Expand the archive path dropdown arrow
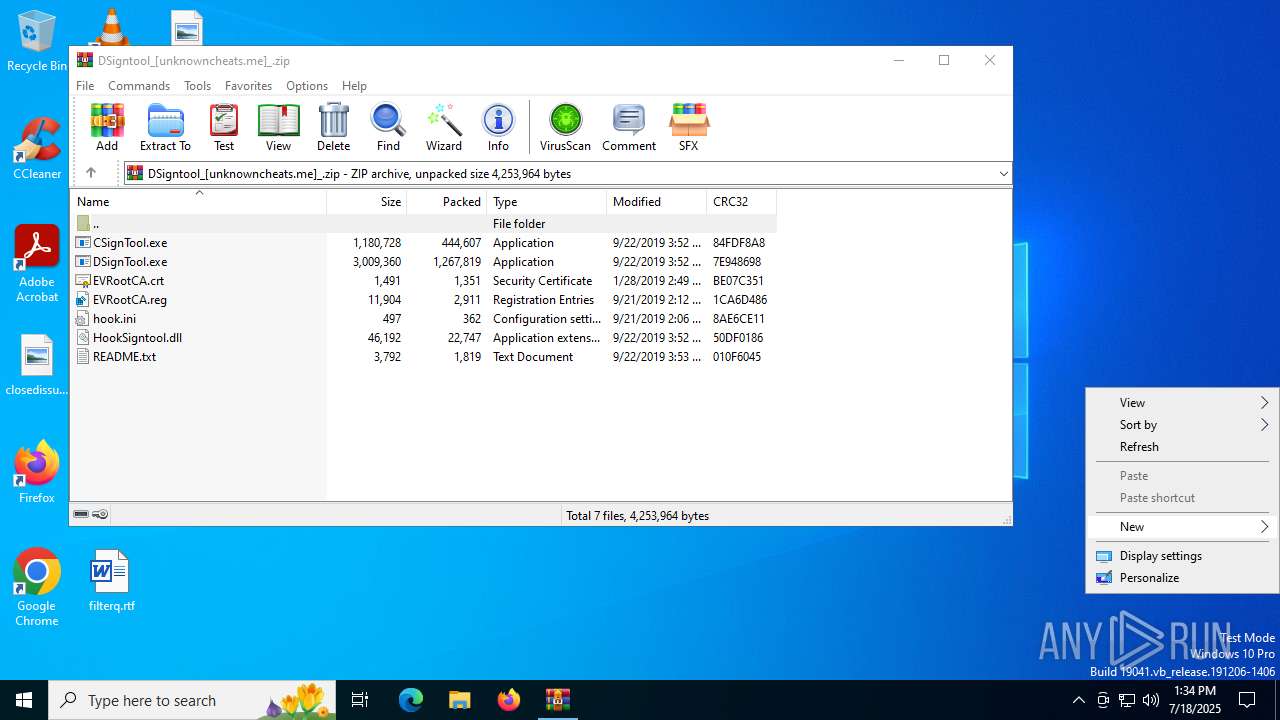This screenshot has width=1280, height=720. pos(1003,174)
